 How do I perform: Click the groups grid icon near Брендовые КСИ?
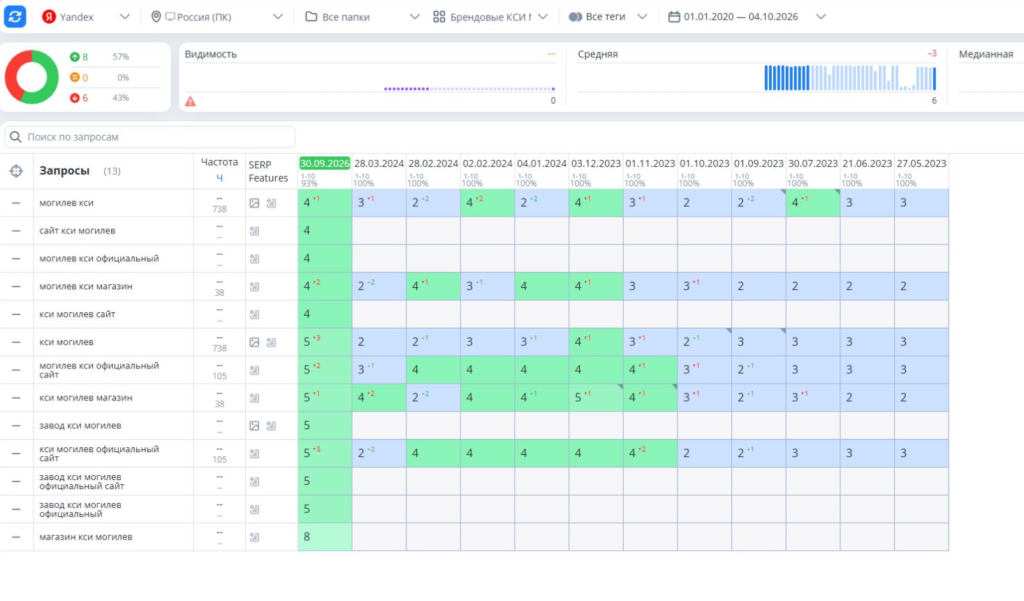(439, 17)
